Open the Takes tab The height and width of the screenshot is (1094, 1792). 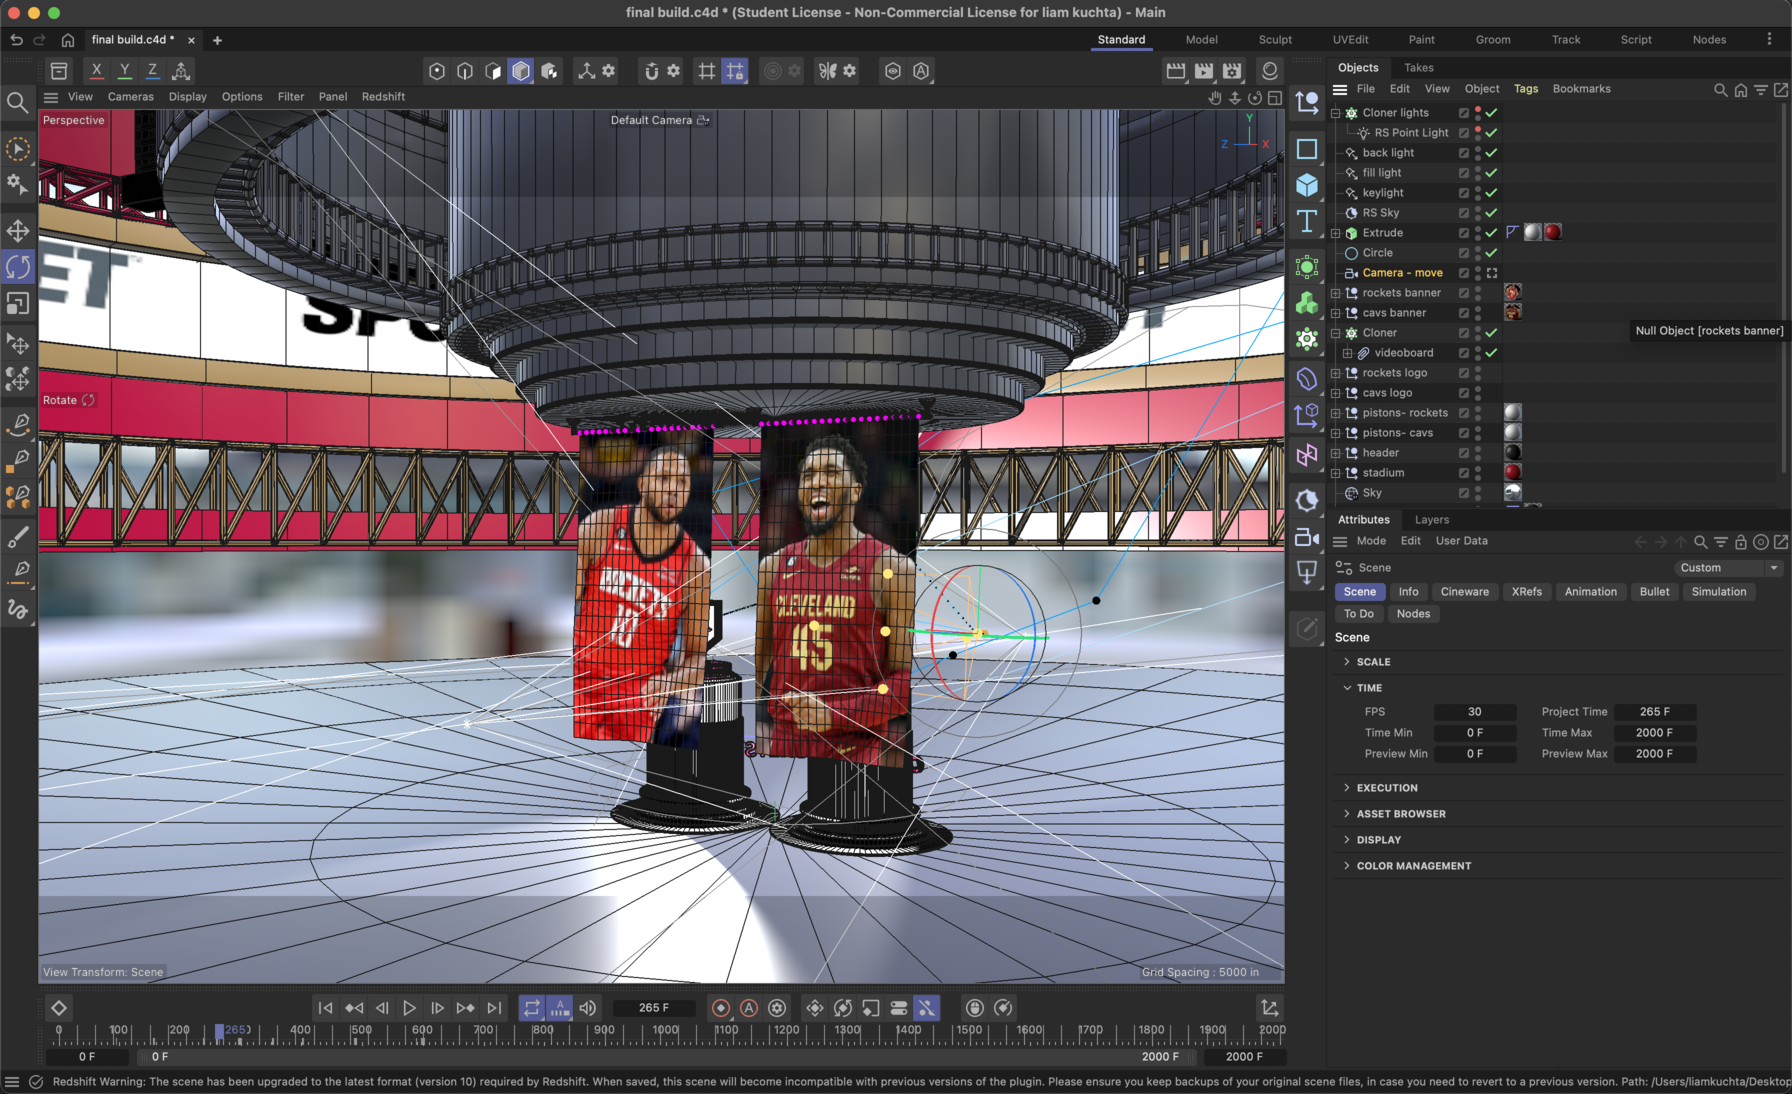[x=1418, y=68]
